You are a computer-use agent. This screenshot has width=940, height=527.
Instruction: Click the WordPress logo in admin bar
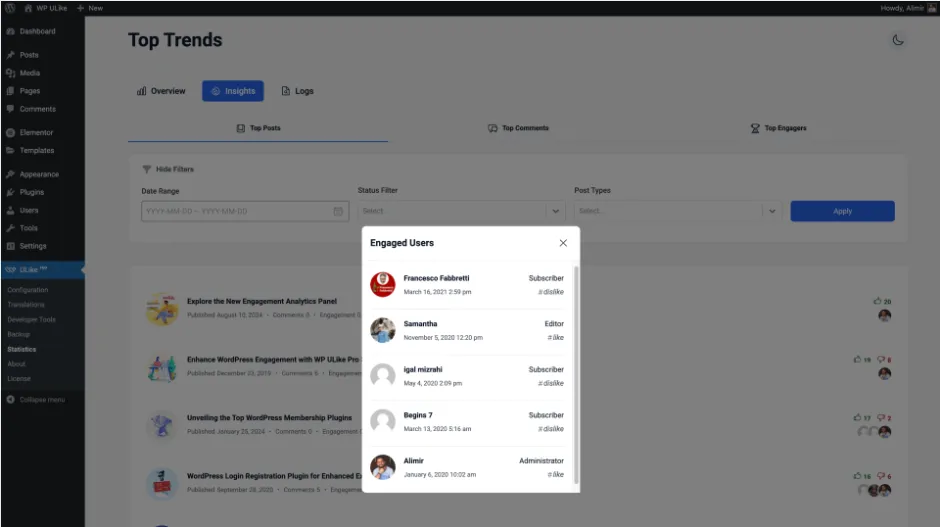tap(10, 8)
